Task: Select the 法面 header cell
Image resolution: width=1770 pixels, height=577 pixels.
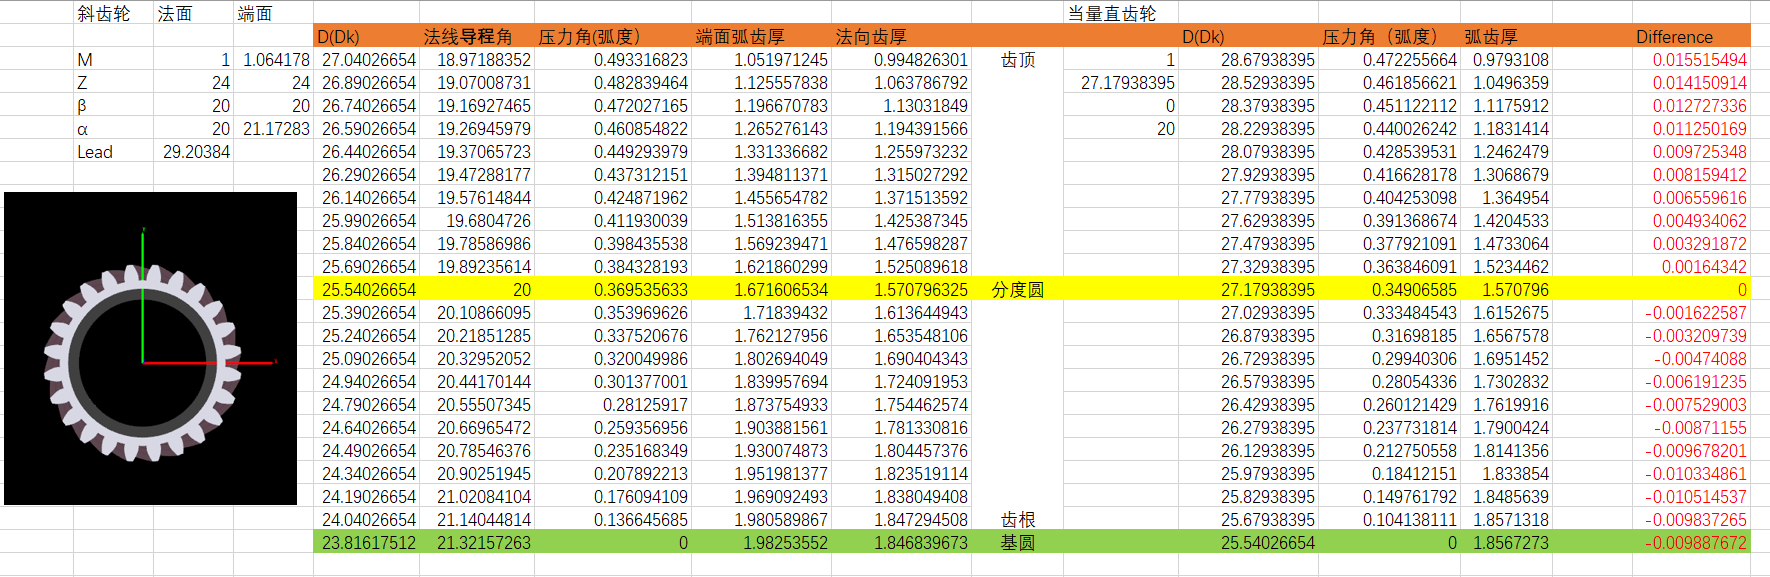Action: click(x=175, y=13)
